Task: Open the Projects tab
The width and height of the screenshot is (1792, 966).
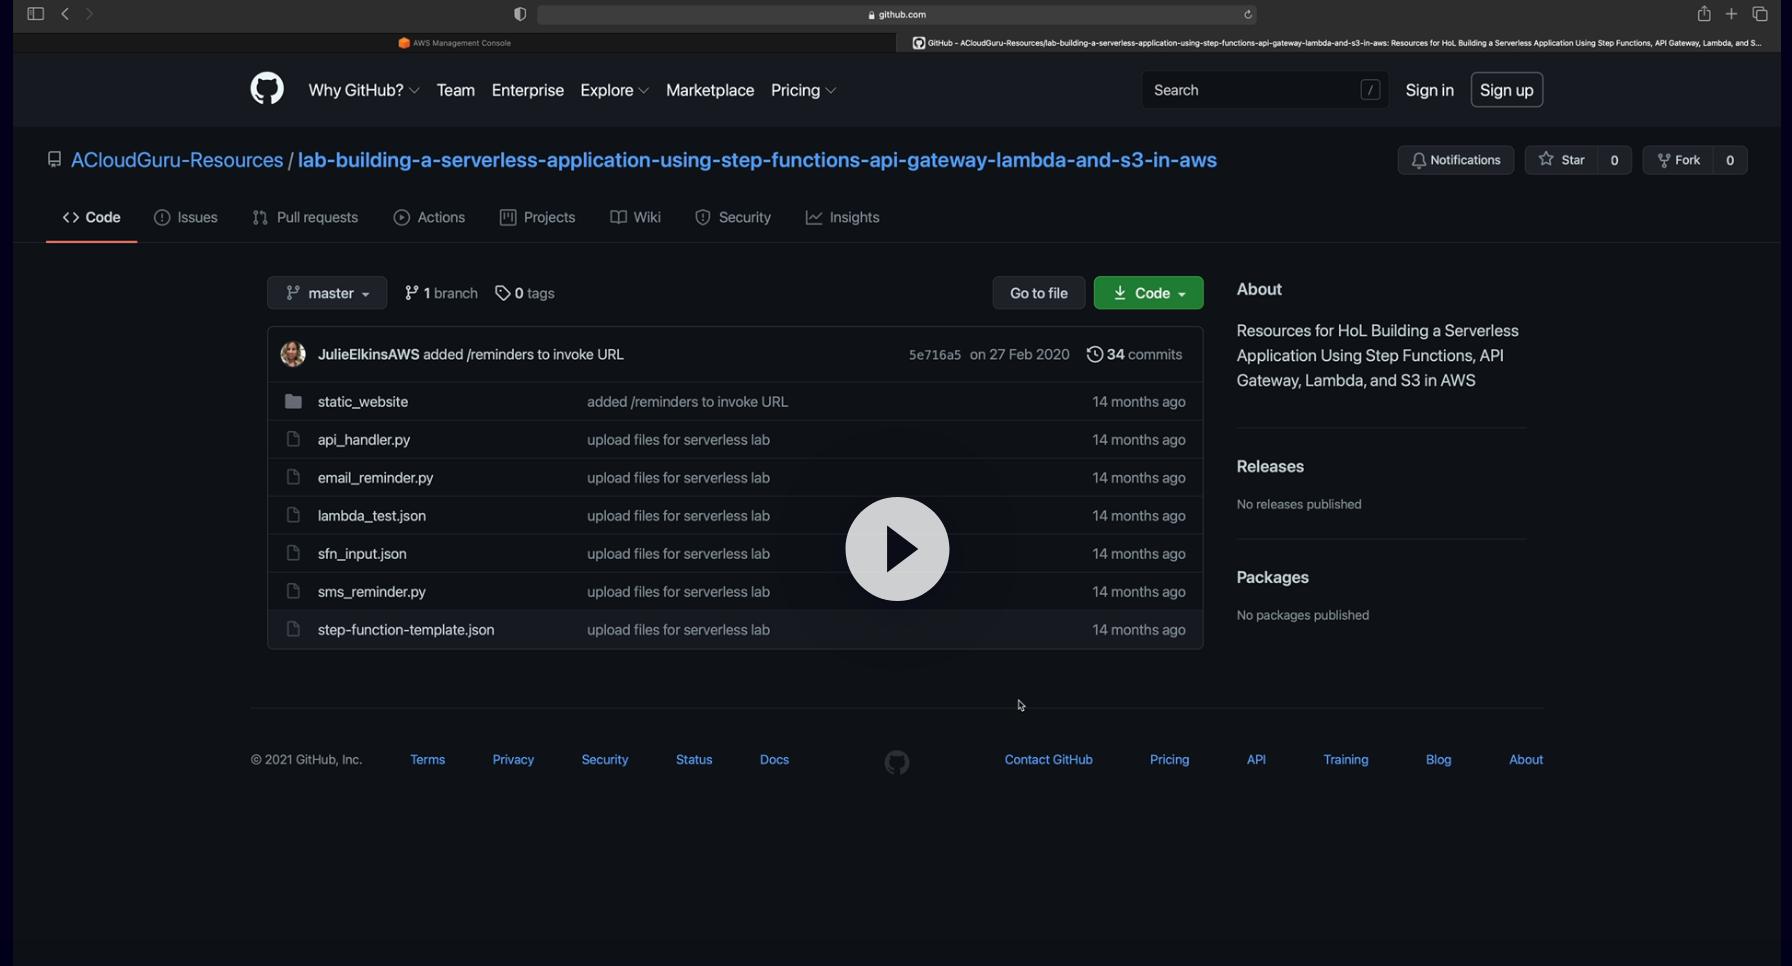Action: point(538,218)
